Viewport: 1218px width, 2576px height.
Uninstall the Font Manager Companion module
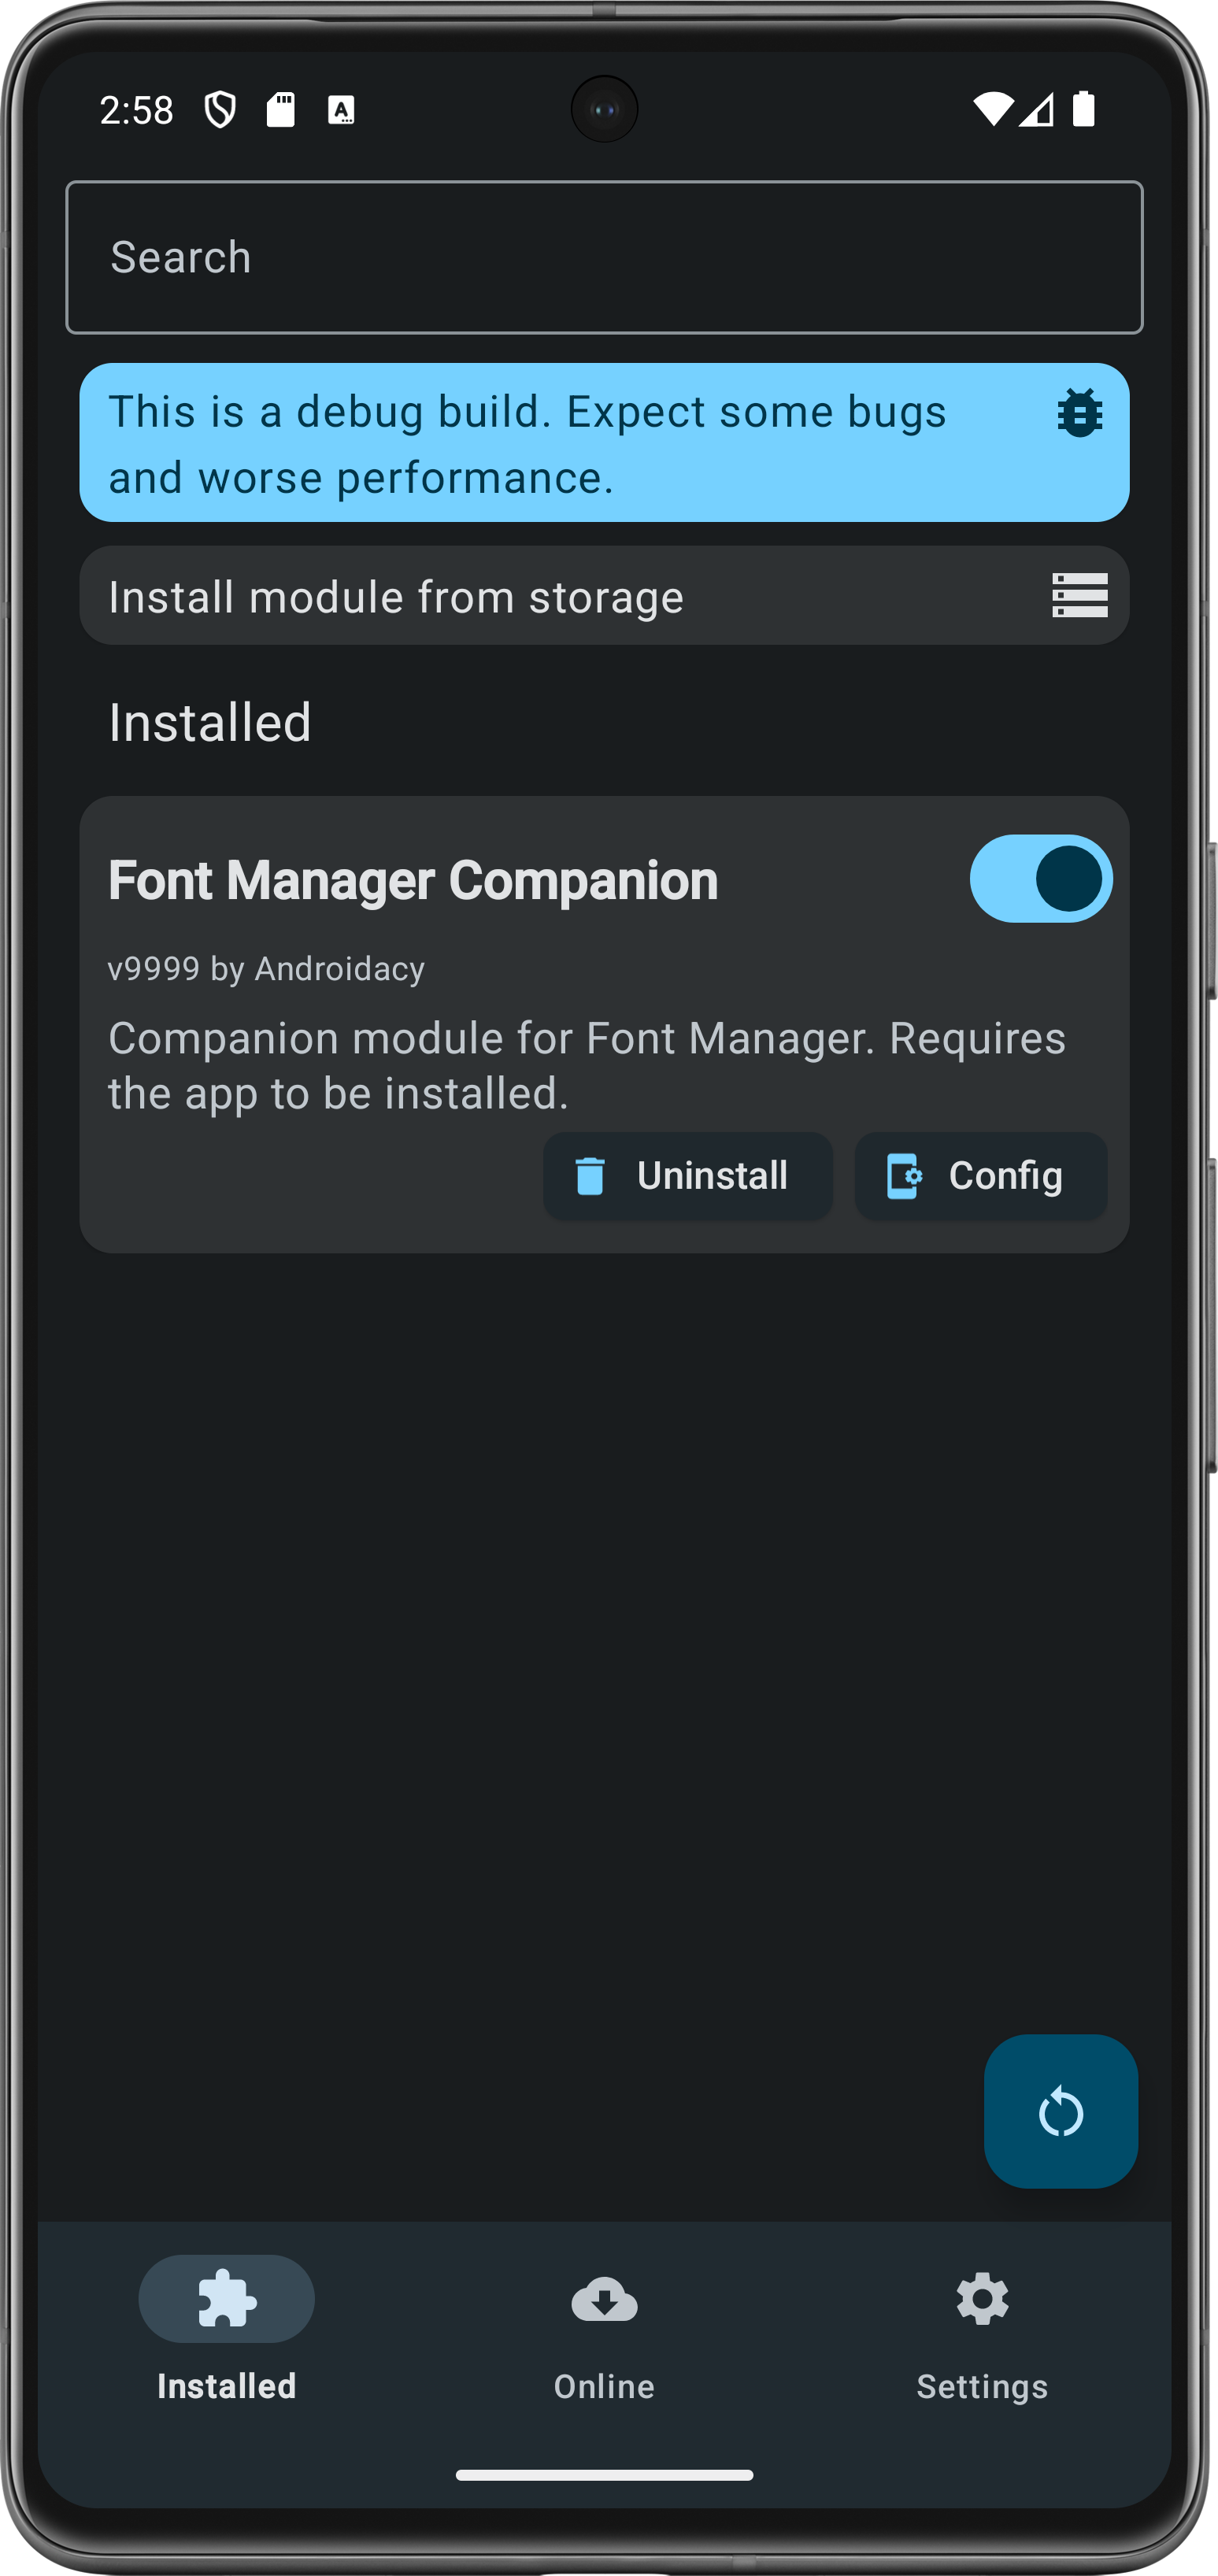[x=688, y=1176]
